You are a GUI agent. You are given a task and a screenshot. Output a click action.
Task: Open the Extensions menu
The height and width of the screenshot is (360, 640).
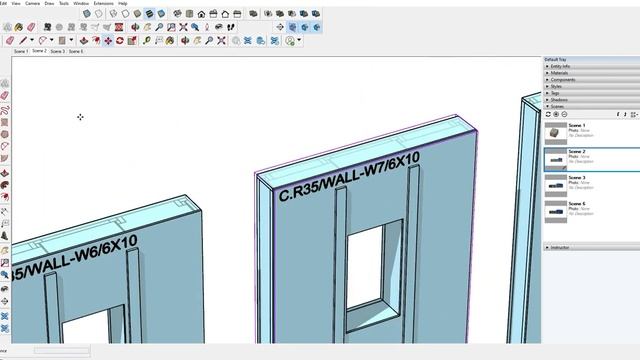tap(103, 3)
